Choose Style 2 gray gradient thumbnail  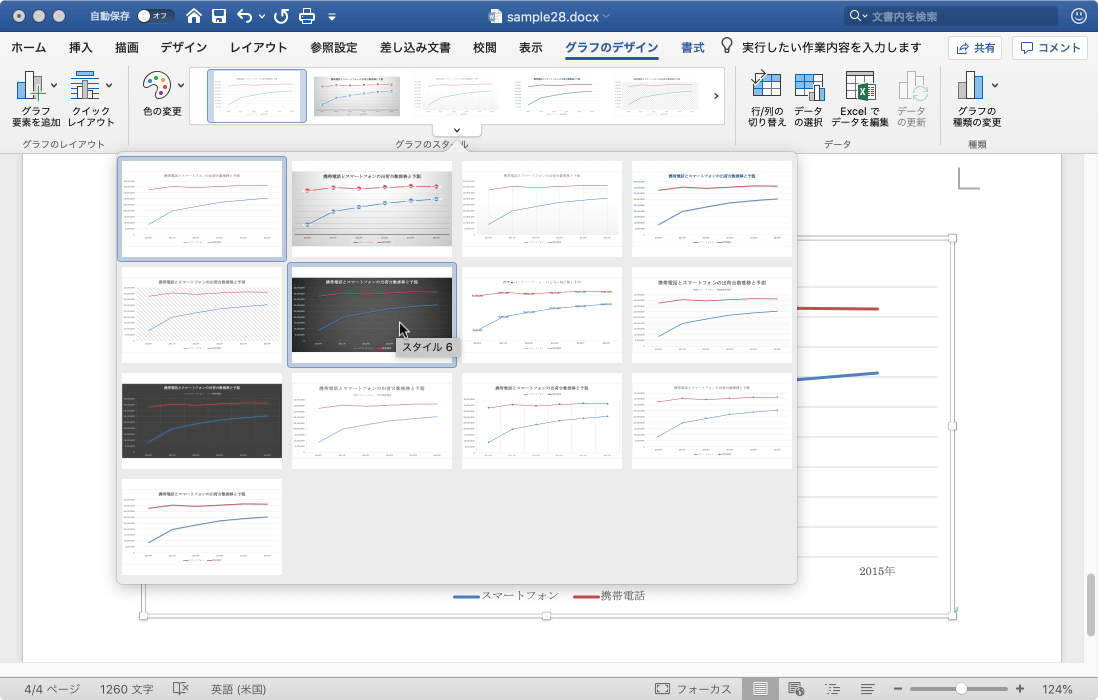point(372,209)
